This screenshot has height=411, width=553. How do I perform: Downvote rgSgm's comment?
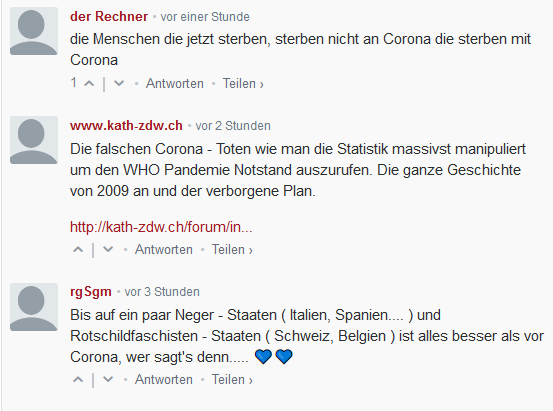point(108,380)
